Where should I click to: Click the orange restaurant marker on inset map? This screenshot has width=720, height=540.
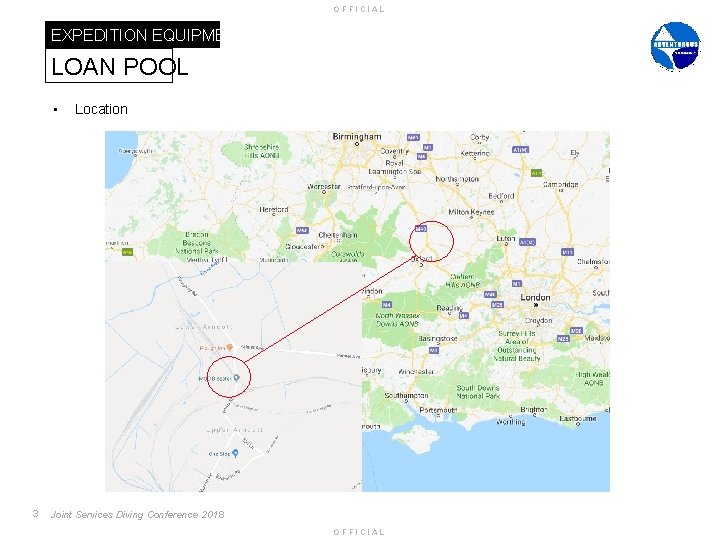coord(230,348)
